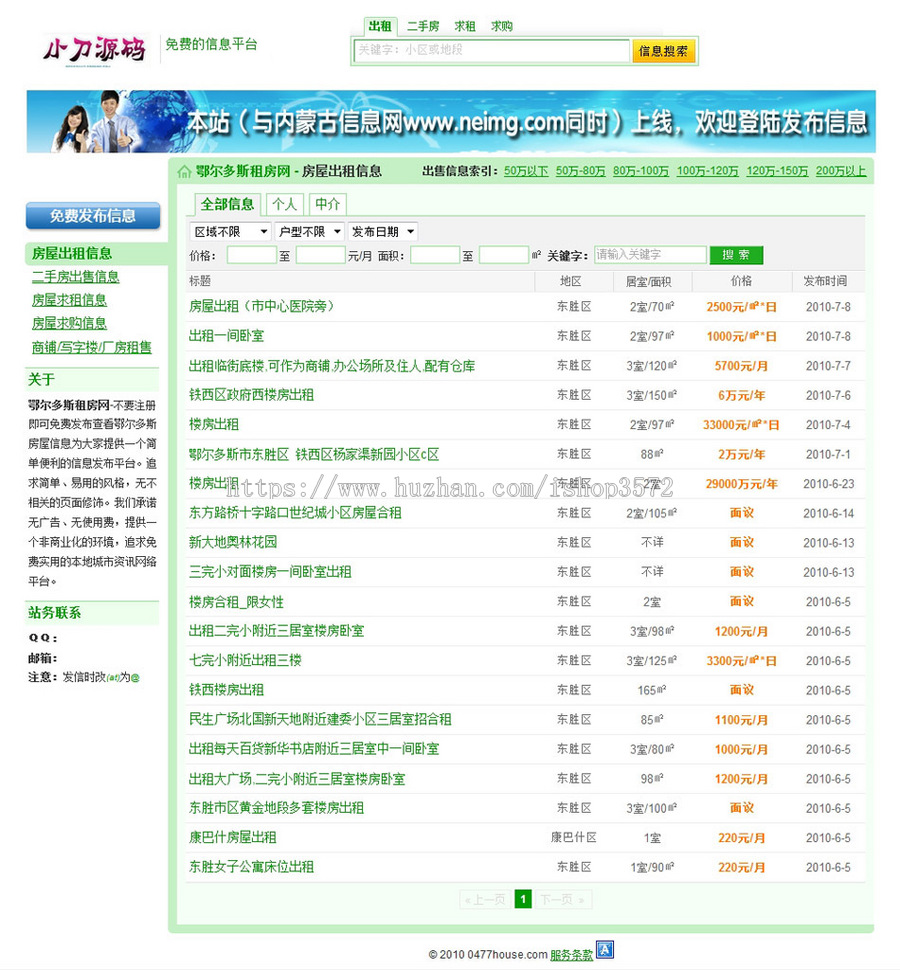This screenshot has width=900, height=970.
Task: Select the 中介 listings tab
Action: click(329, 203)
